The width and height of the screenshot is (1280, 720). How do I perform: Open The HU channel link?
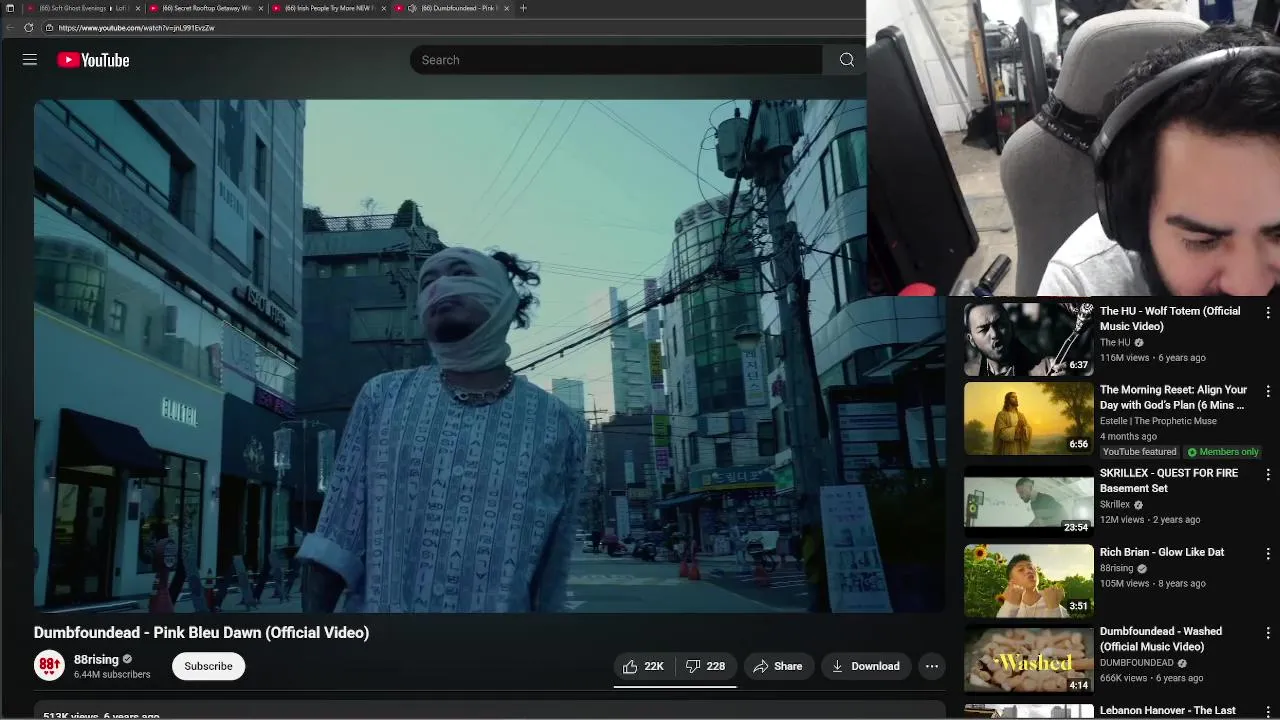tap(1116, 342)
